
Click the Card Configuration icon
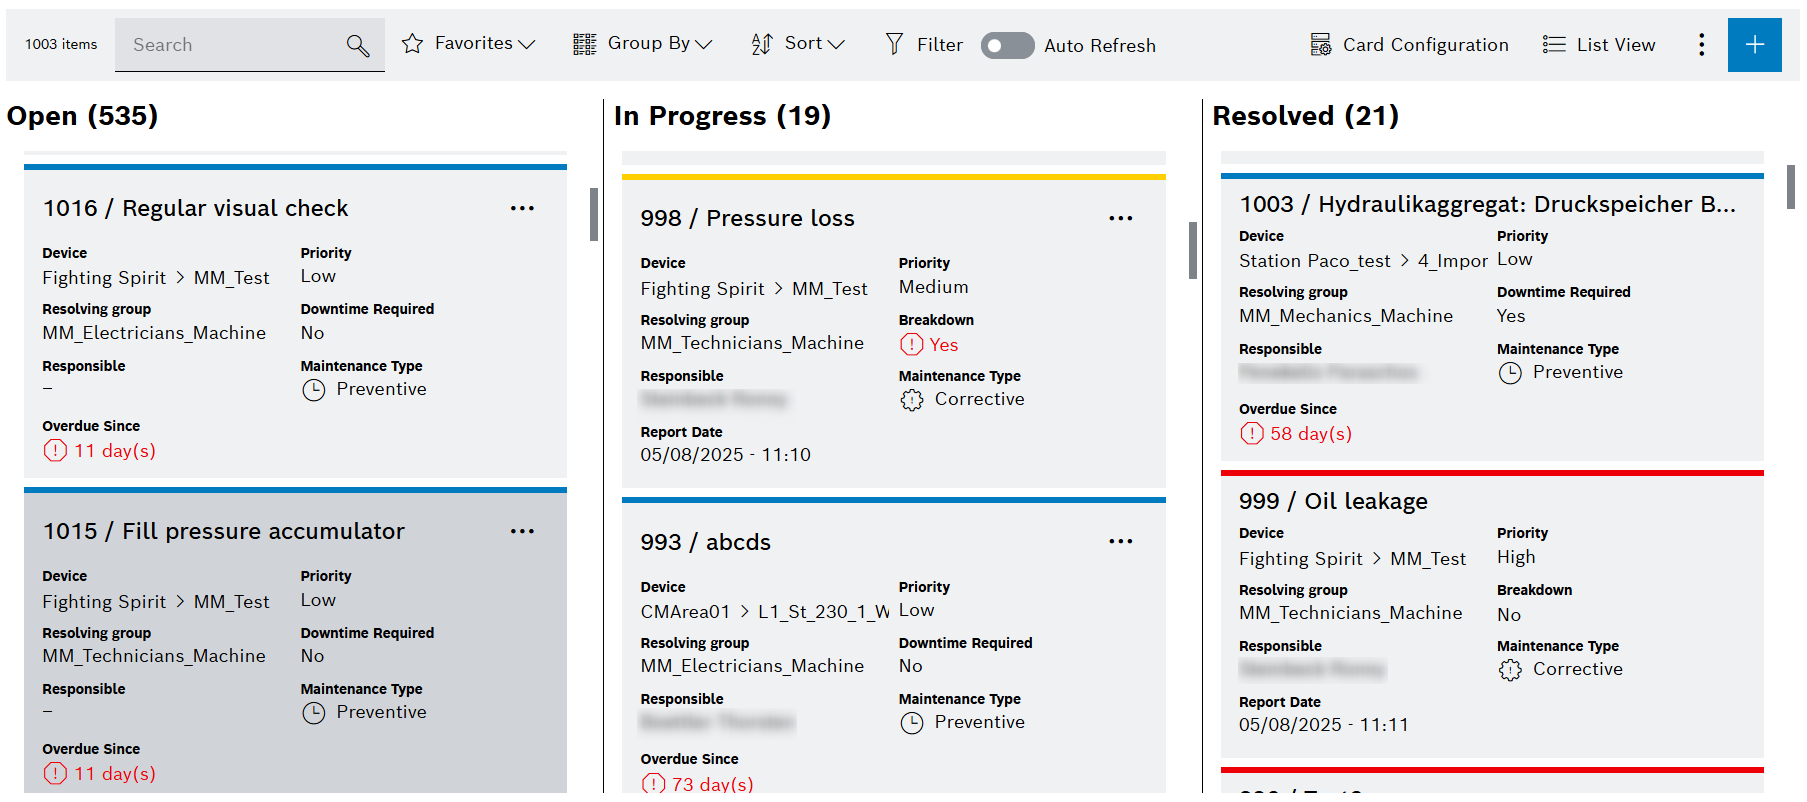coord(1320,44)
